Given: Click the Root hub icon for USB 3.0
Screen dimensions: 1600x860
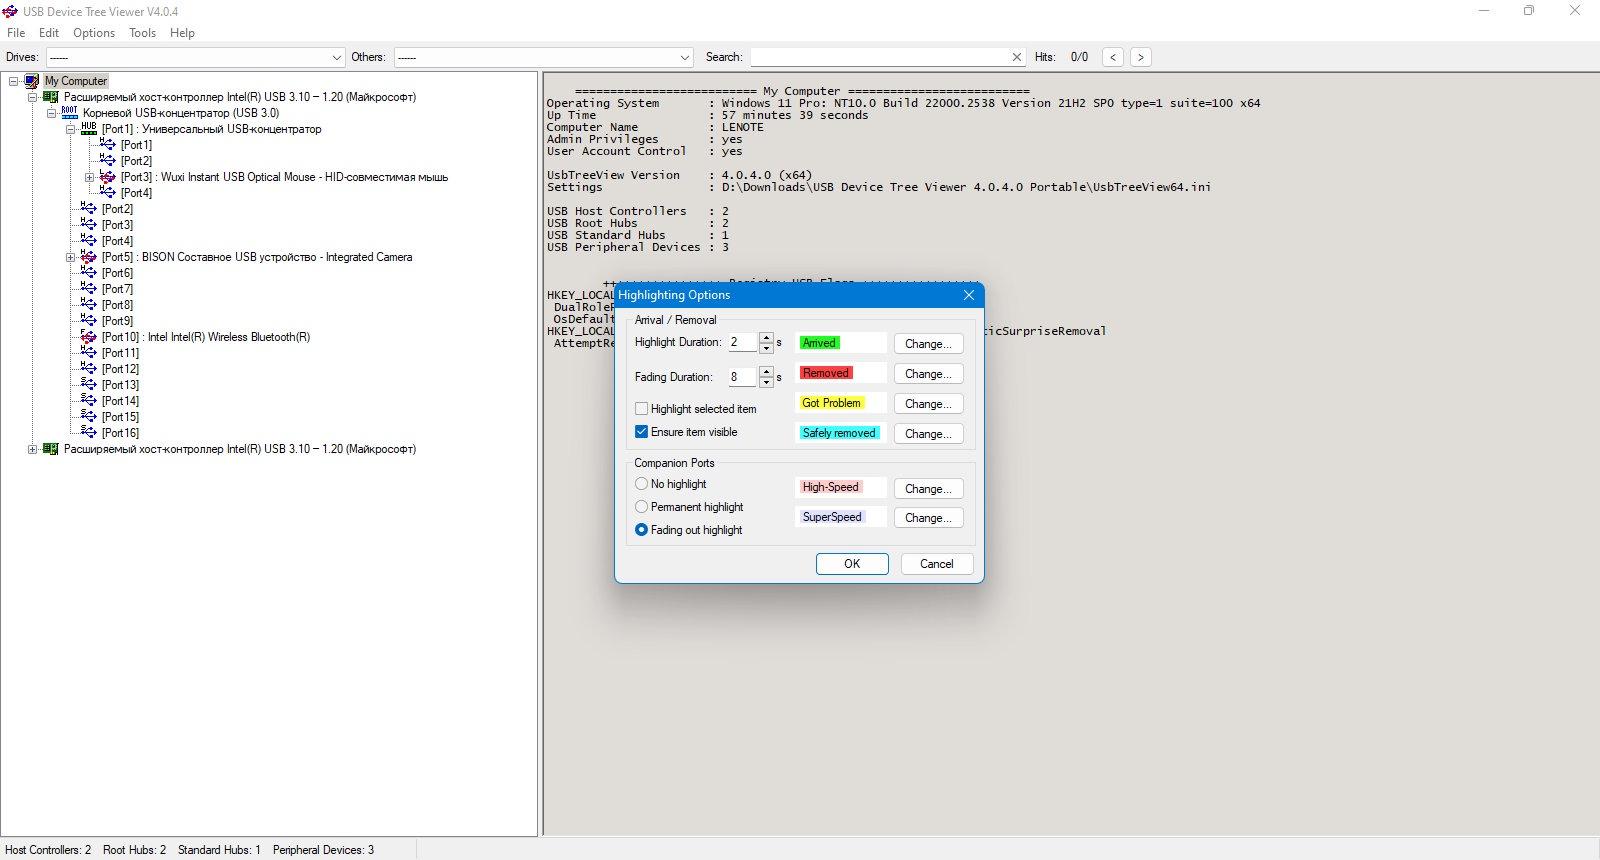Looking at the screenshot, I should pos(69,113).
